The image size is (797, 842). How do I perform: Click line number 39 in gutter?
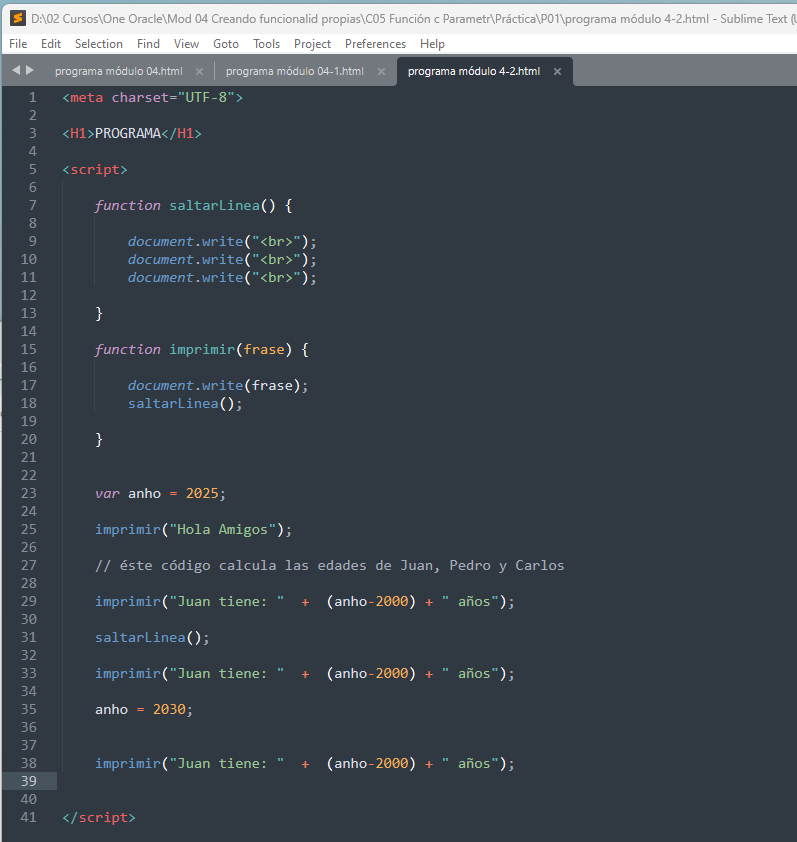pyautogui.click(x=28, y=781)
